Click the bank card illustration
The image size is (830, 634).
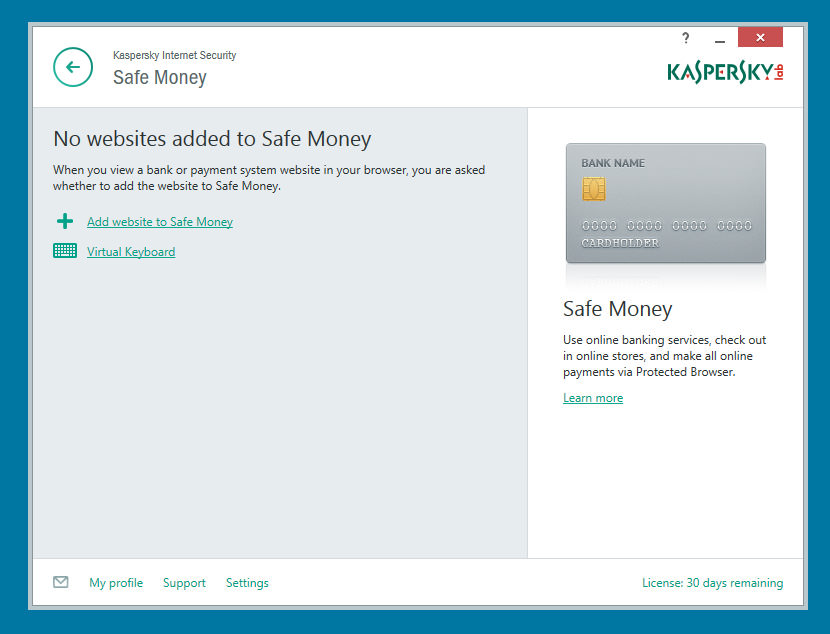click(665, 203)
